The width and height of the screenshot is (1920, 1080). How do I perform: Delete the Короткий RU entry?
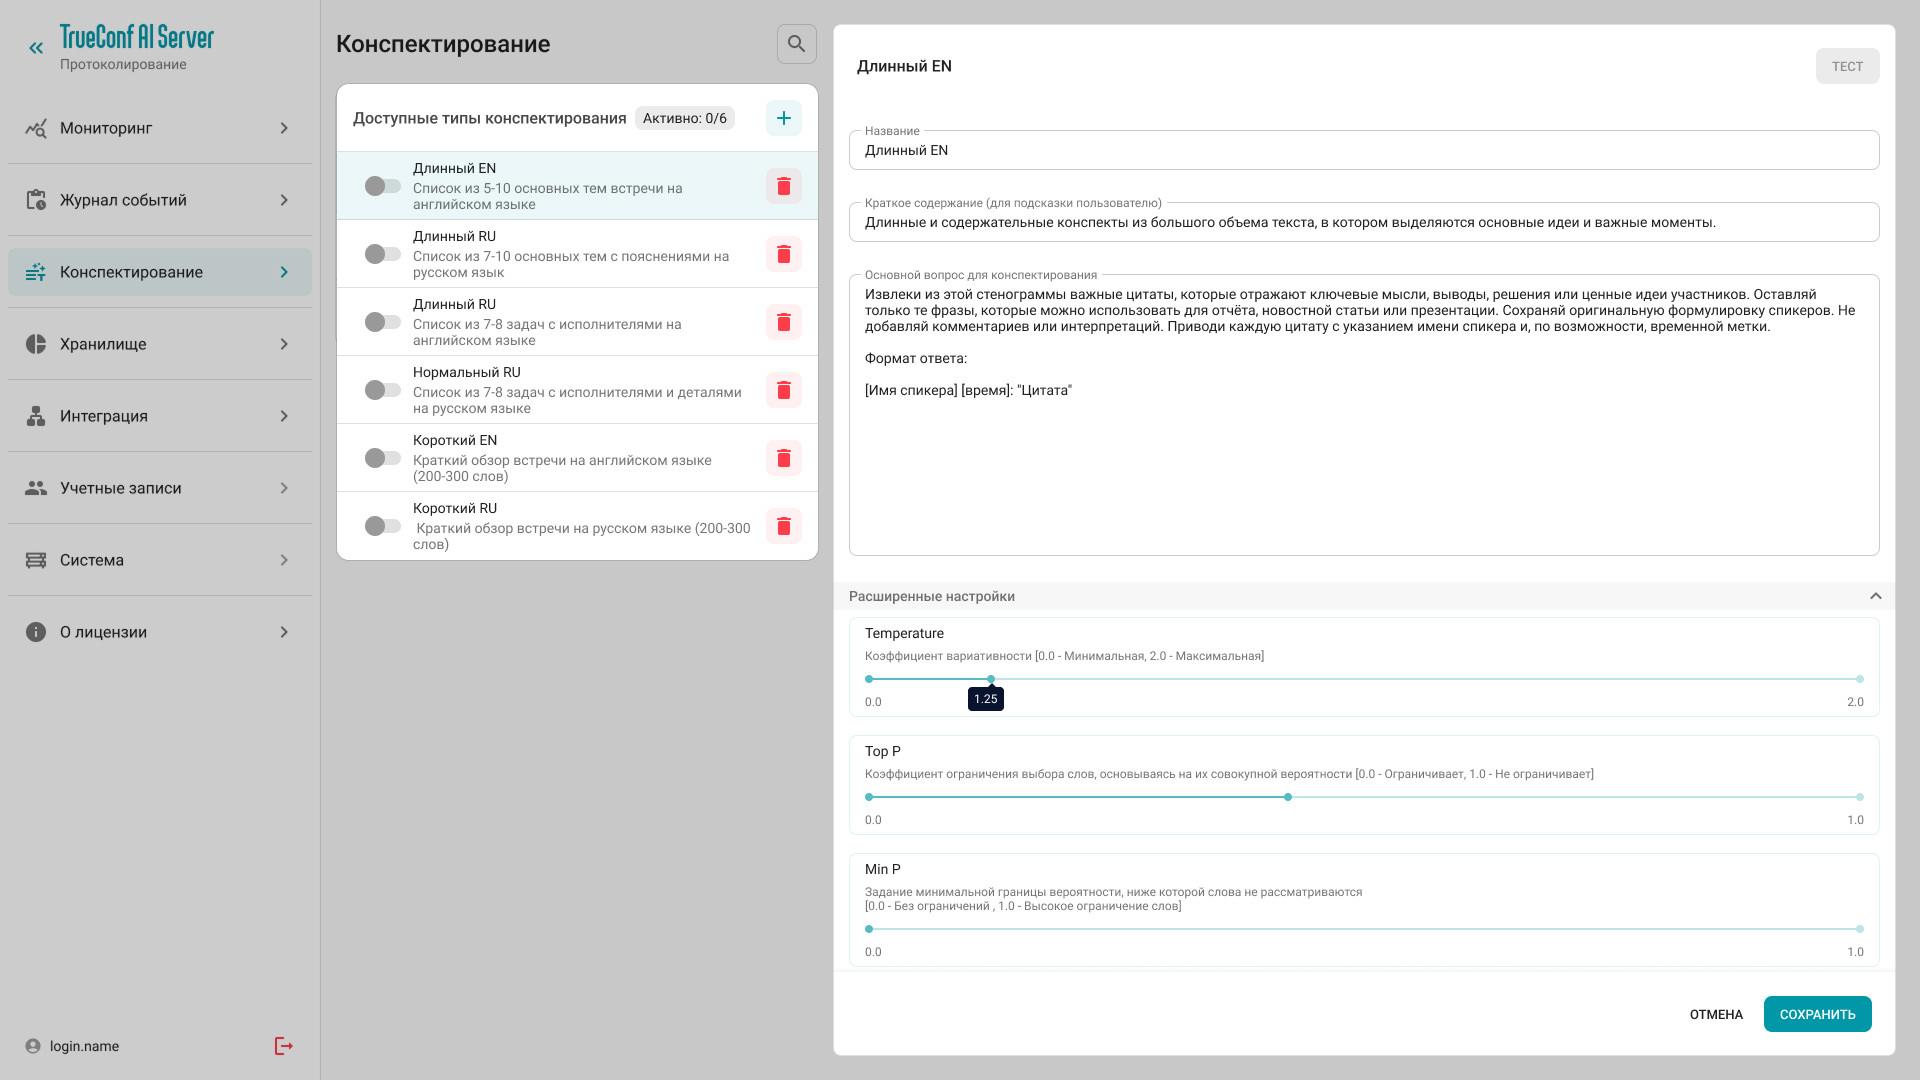pos(783,526)
